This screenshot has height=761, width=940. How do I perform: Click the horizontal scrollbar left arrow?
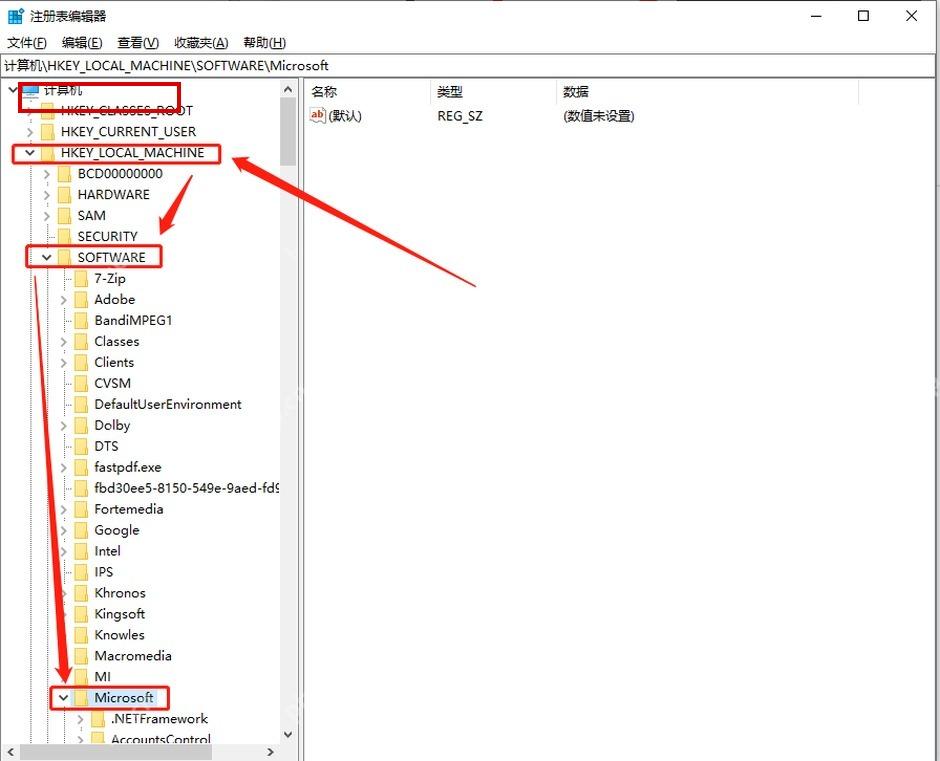click(x=11, y=752)
